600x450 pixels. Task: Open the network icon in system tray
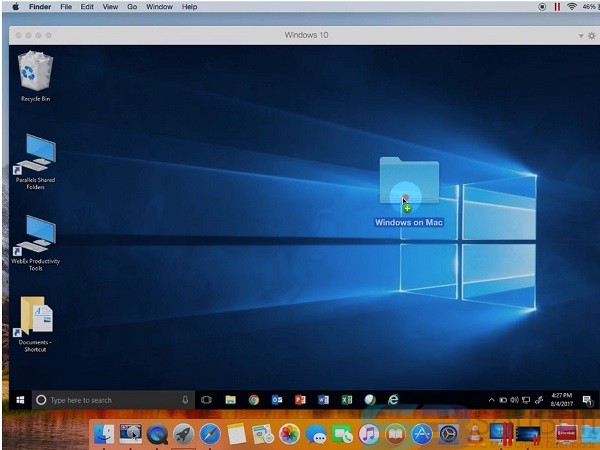tap(527, 400)
